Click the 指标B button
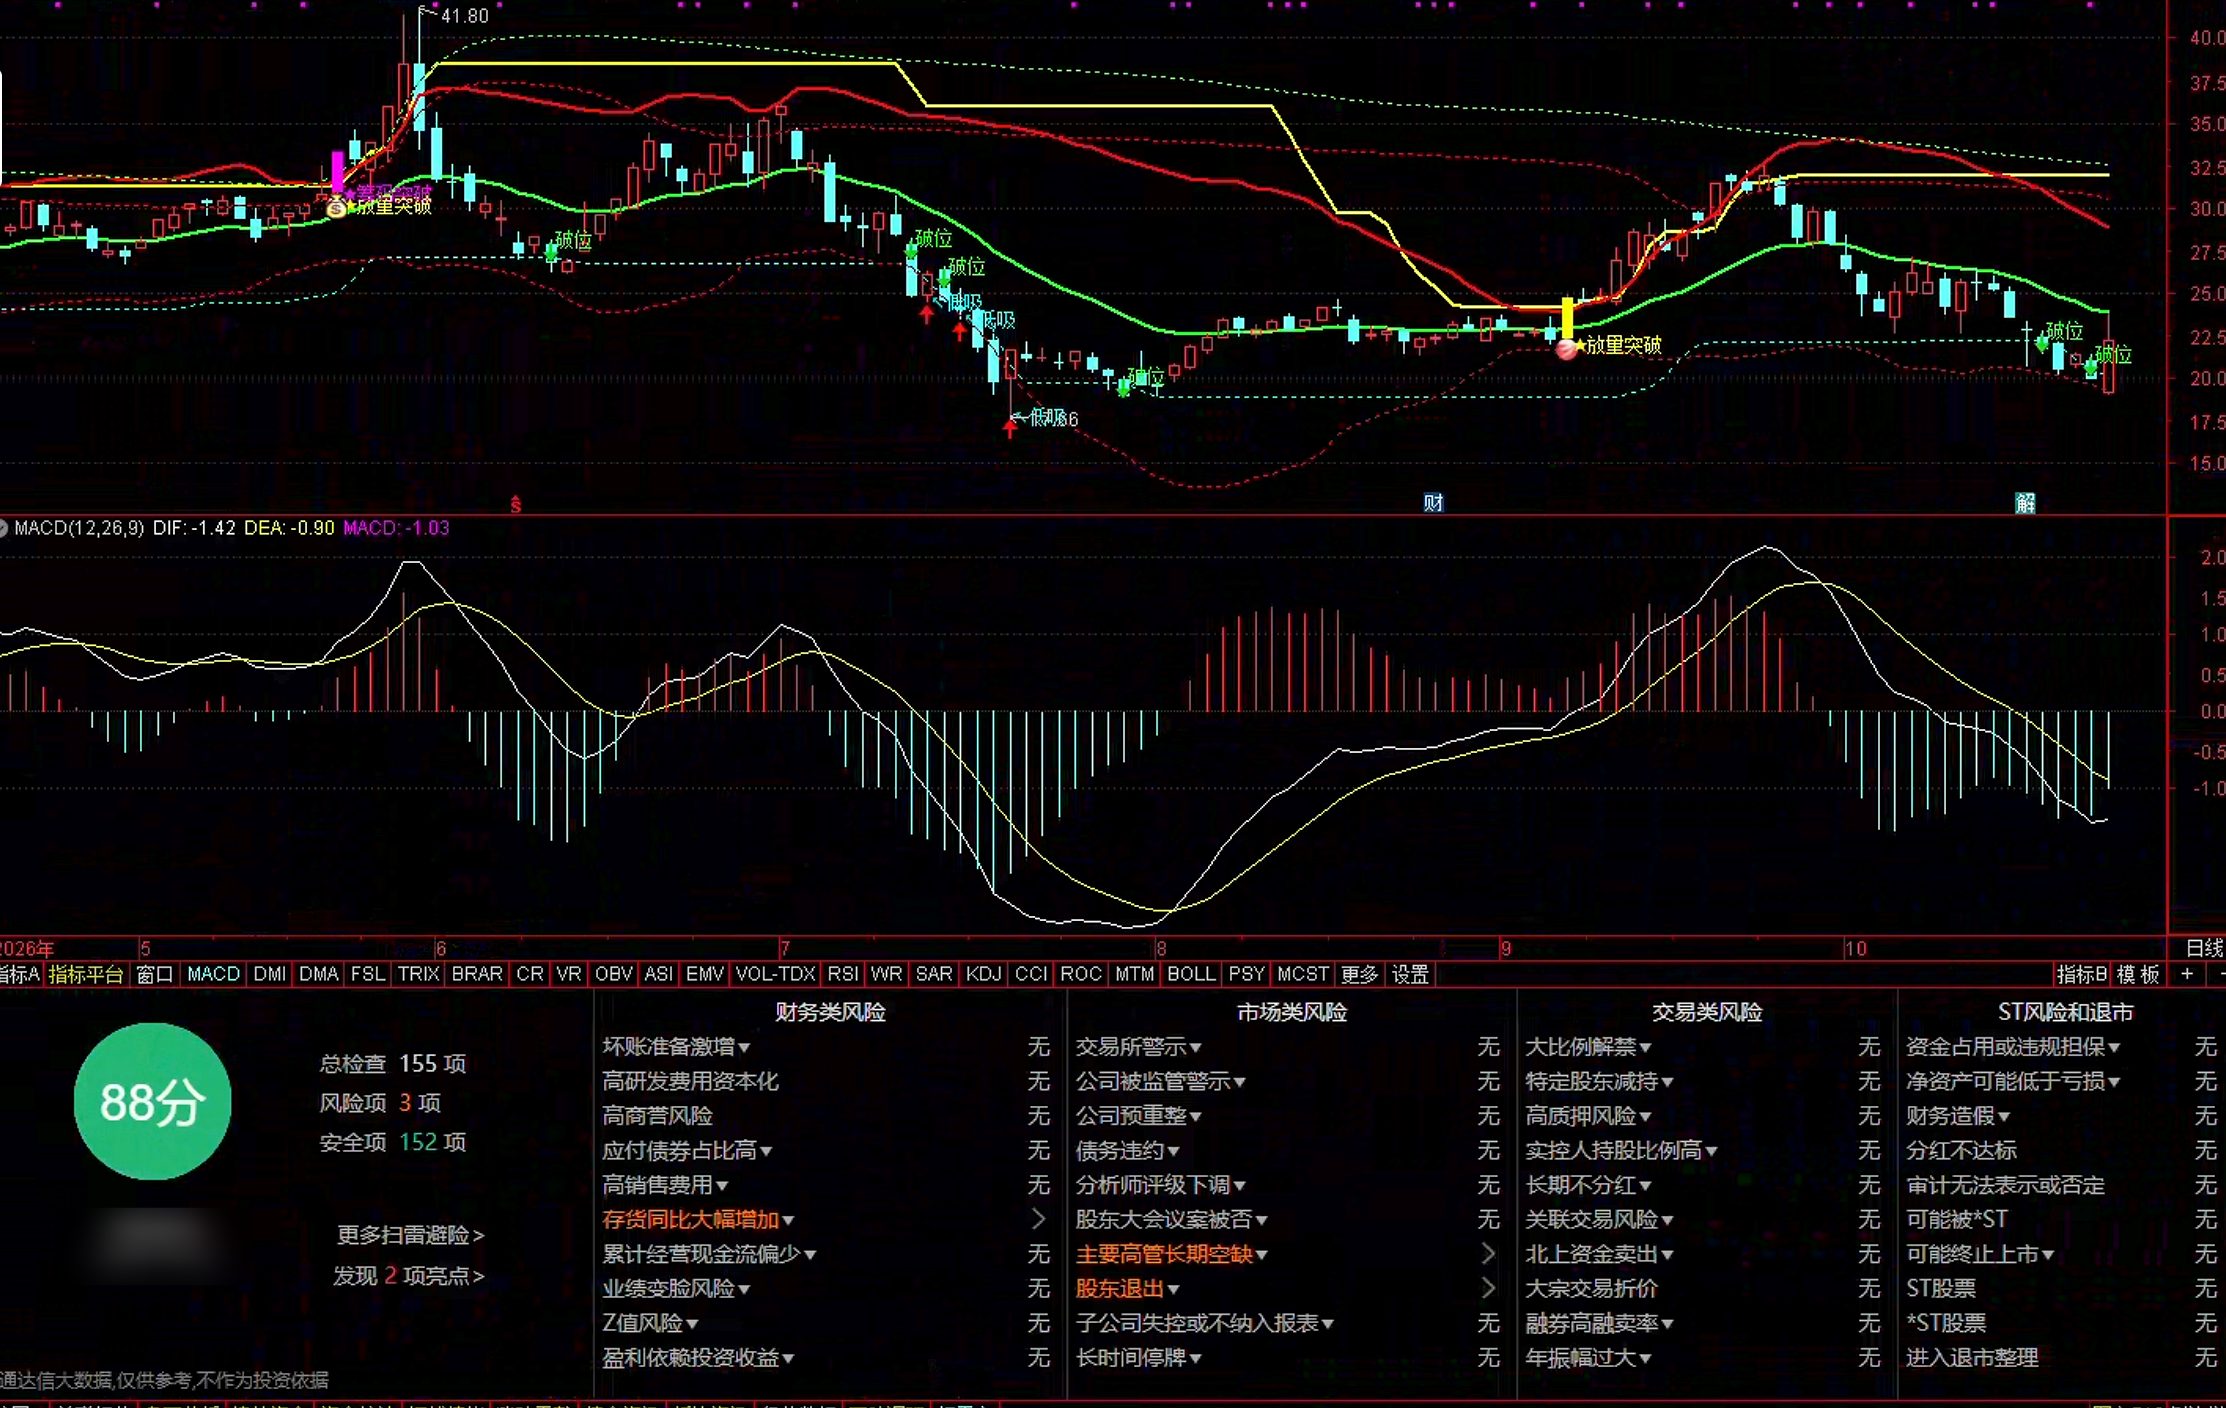 click(x=2081, y=974)
